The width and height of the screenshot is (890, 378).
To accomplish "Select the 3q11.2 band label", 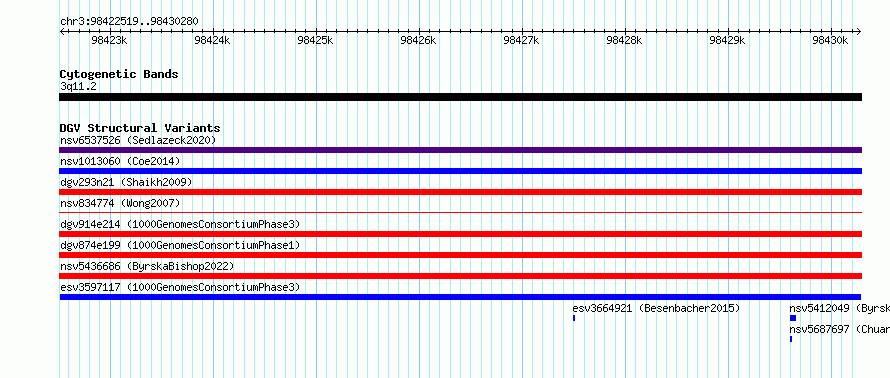I will coord(78,87).
